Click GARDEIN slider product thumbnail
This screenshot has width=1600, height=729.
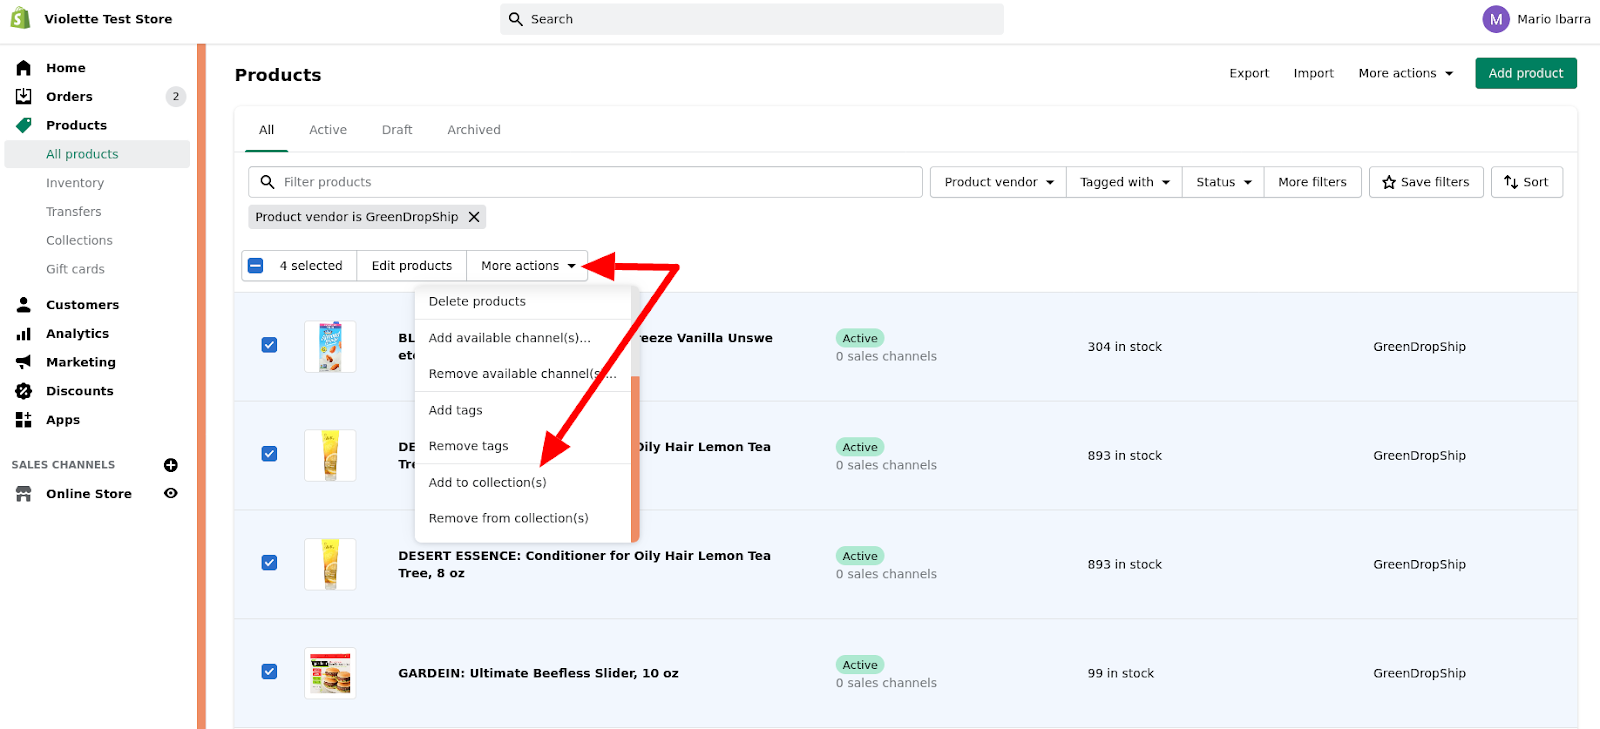click(330, 673)
